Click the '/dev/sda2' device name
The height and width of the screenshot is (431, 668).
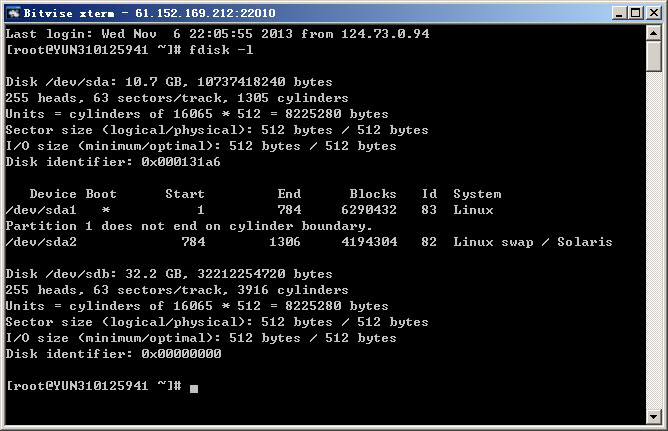[41, 242]
